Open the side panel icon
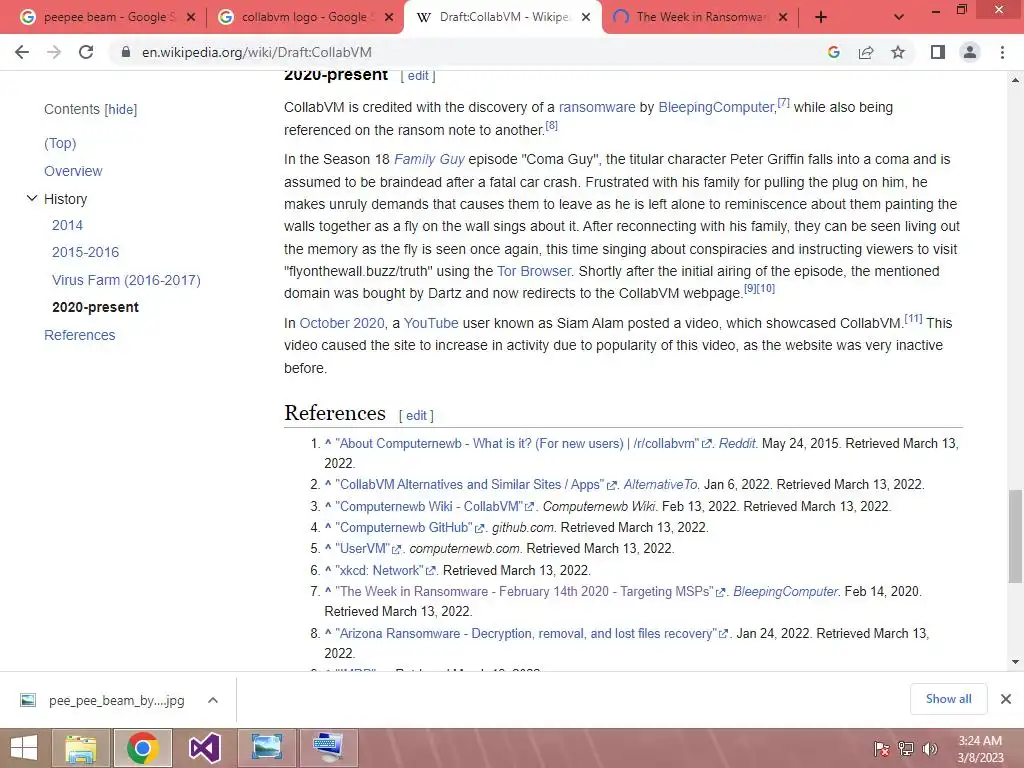The width and height of the screenshot is (1024, 768). tap(938, 52)
